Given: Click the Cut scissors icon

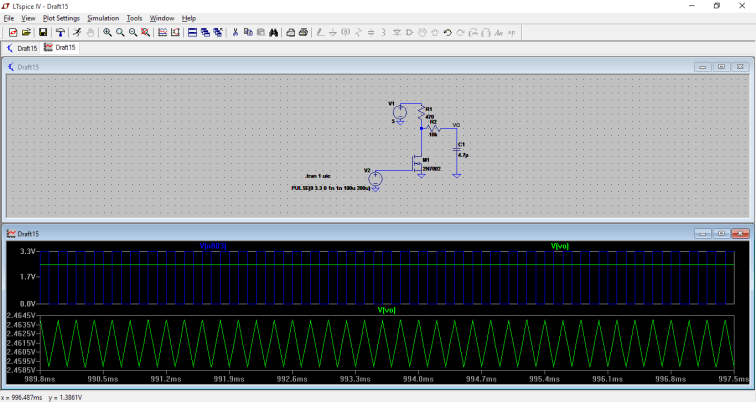Looking at the screenshot, I should click(235, 32).
